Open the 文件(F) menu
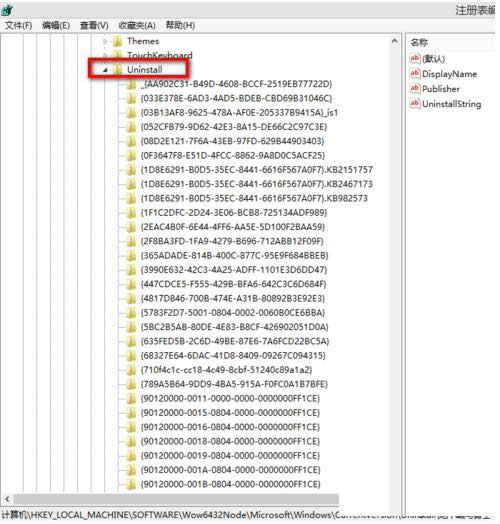 (x=19, y=25)
